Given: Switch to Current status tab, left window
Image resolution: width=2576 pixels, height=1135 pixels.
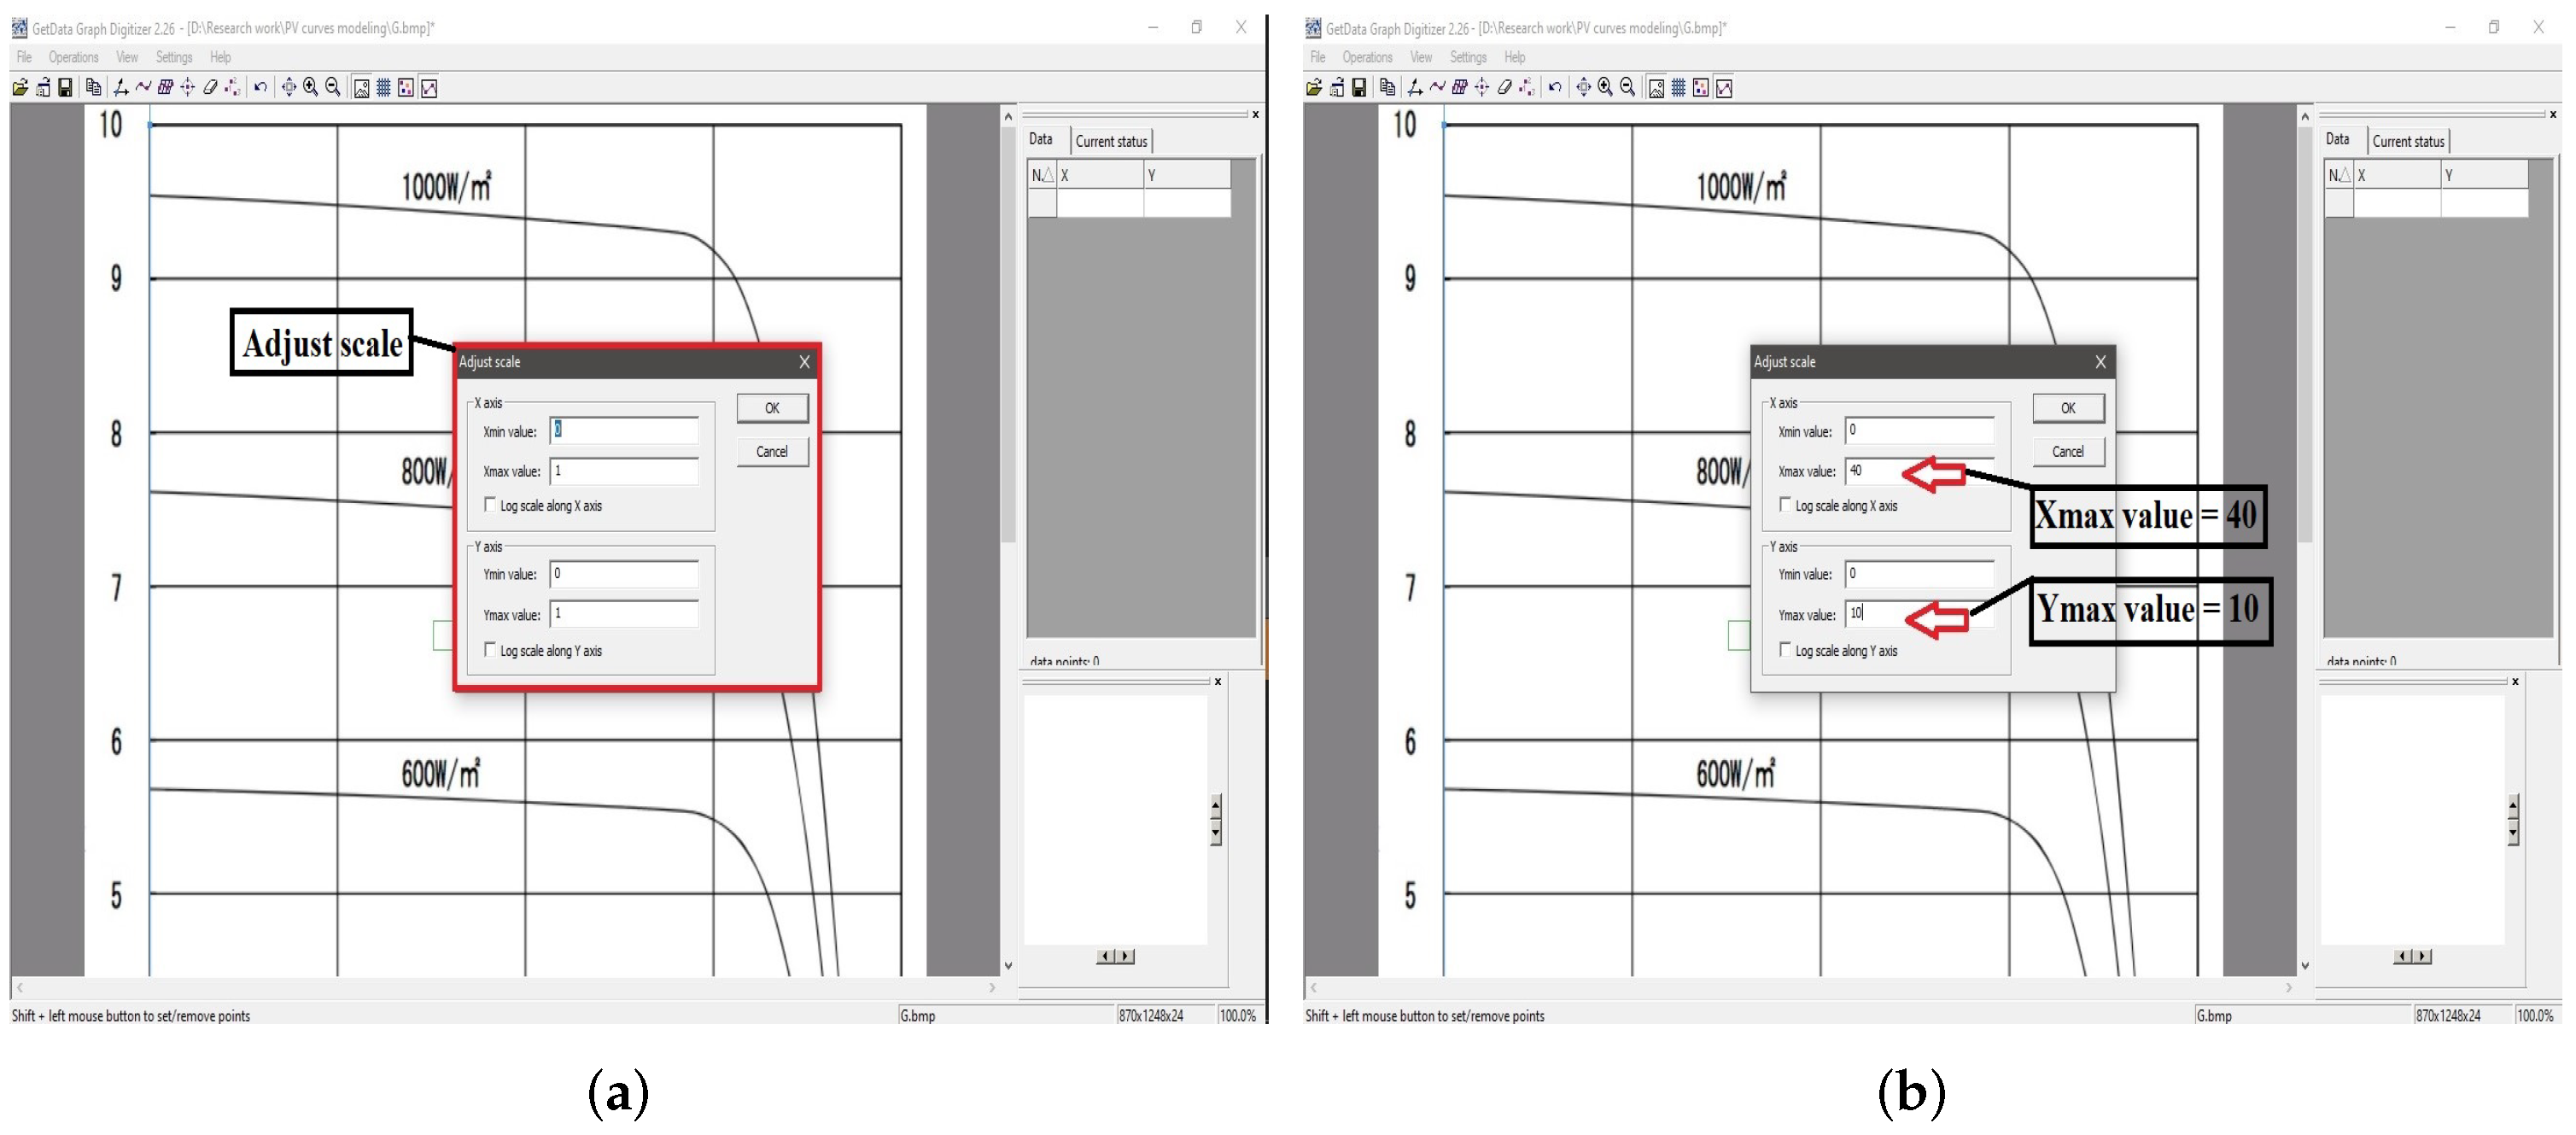Looking at the screenshot, I should (1111, 141).
